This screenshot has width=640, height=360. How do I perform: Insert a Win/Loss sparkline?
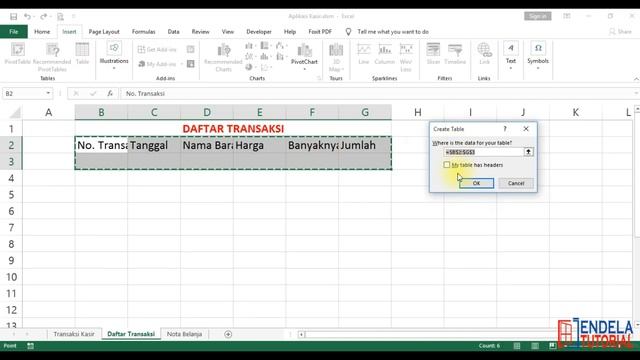406,57
